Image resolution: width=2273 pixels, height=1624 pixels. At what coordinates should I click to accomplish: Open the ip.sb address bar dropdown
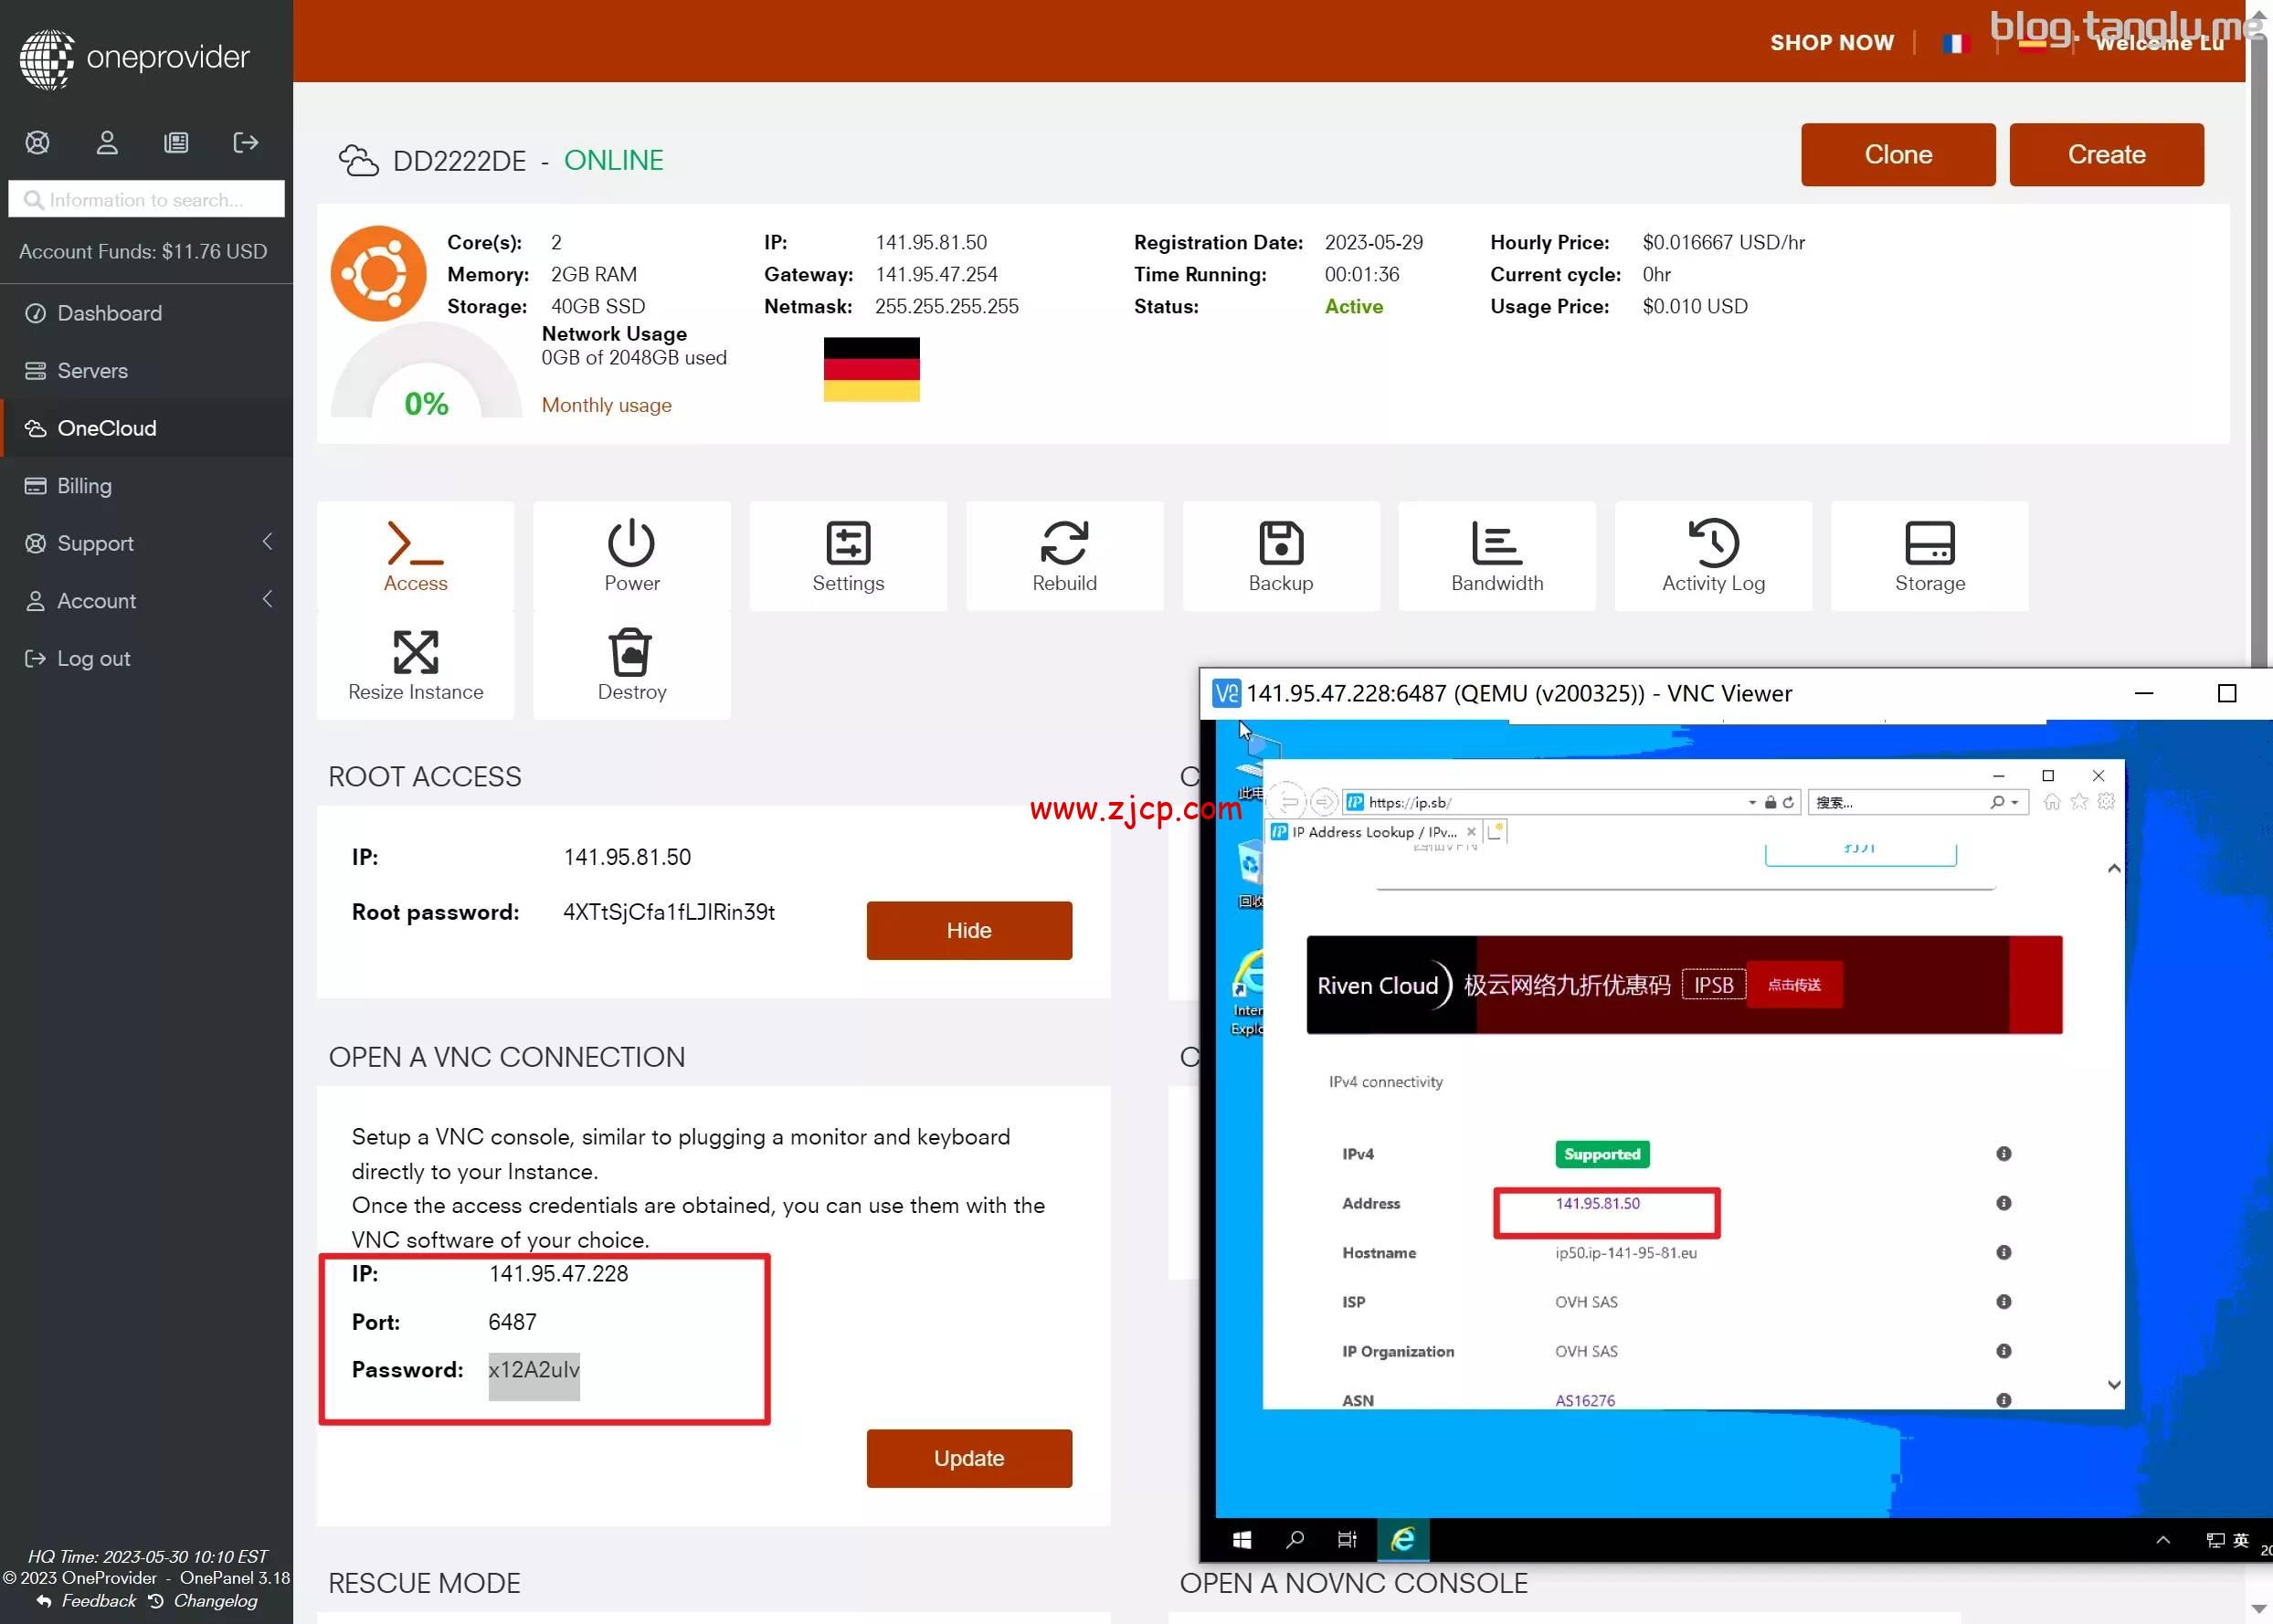1751,802
